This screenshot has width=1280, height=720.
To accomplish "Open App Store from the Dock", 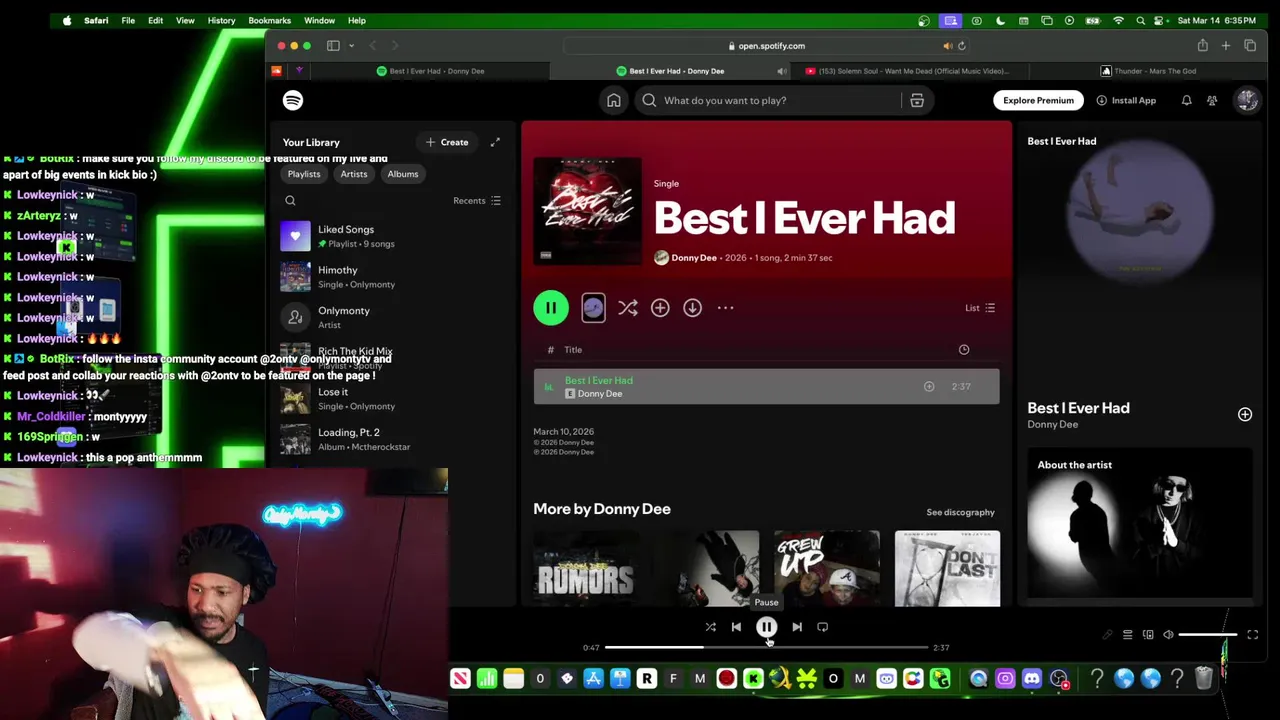I will (593, 679).
